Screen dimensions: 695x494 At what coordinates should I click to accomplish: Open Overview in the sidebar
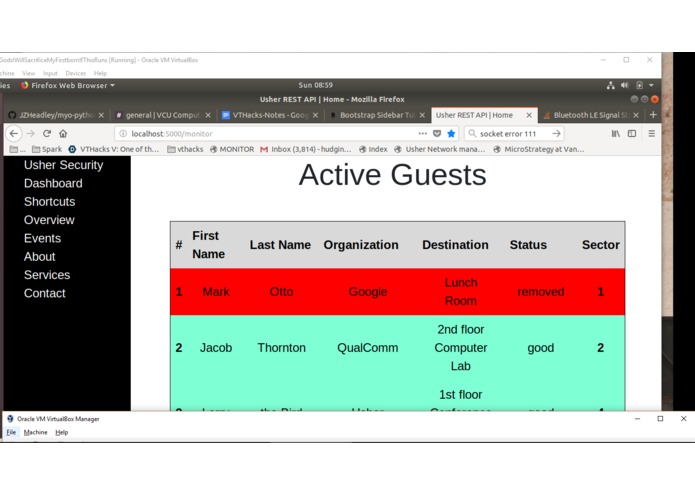point(49,220)
